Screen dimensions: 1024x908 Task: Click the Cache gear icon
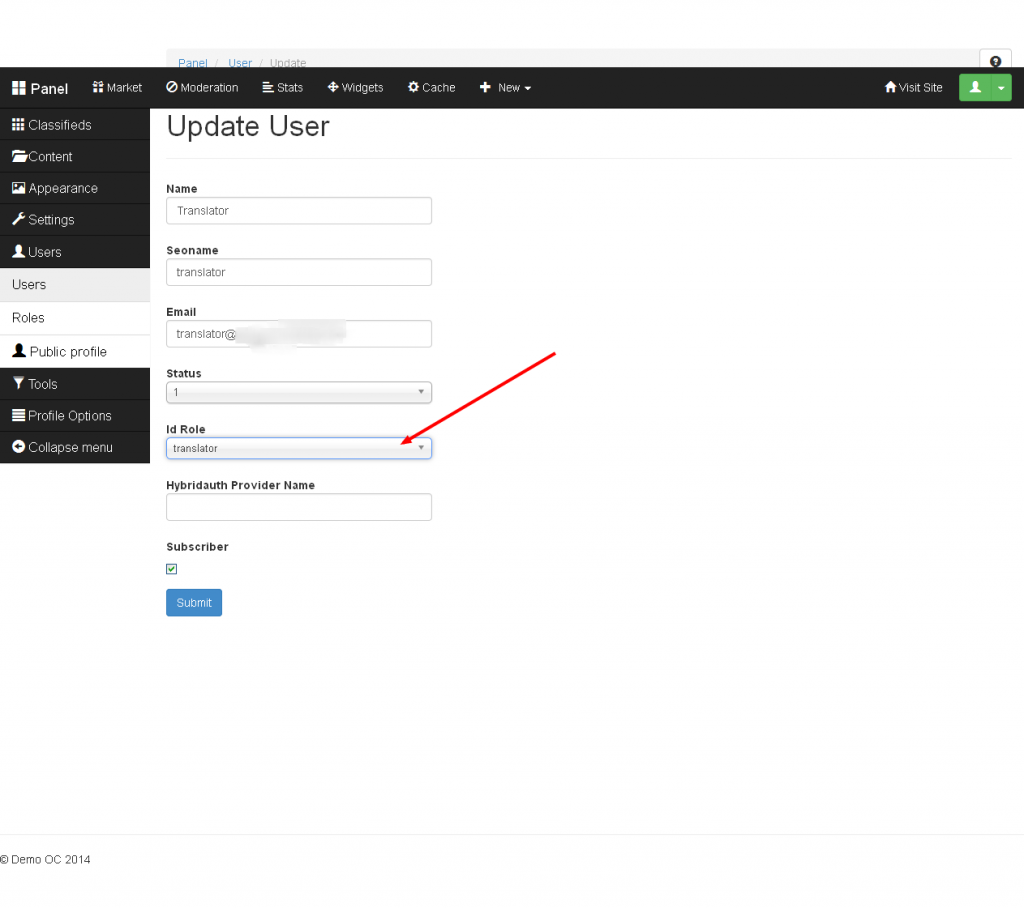[413, 88]
